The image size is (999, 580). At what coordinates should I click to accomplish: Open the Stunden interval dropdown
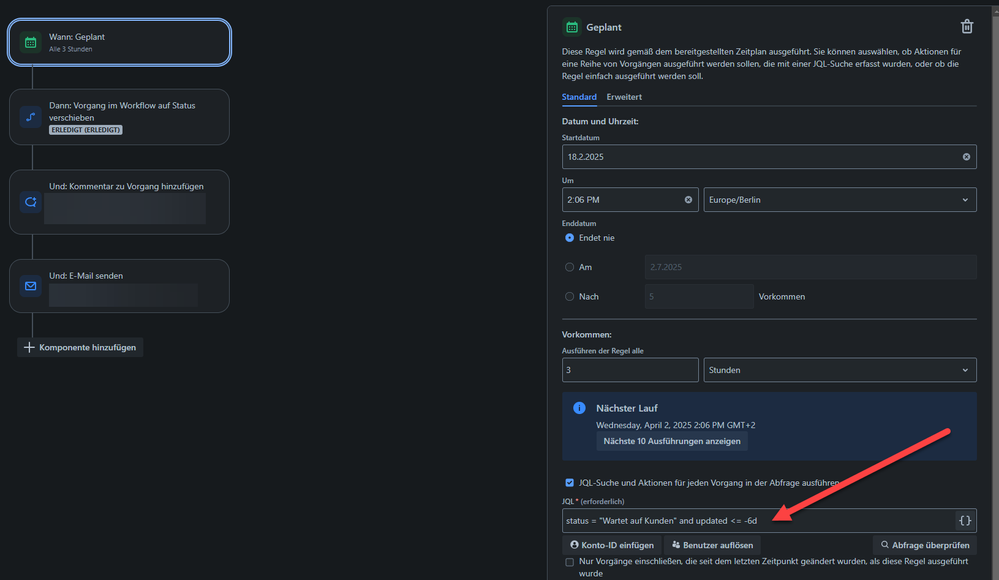pos(840,370)
